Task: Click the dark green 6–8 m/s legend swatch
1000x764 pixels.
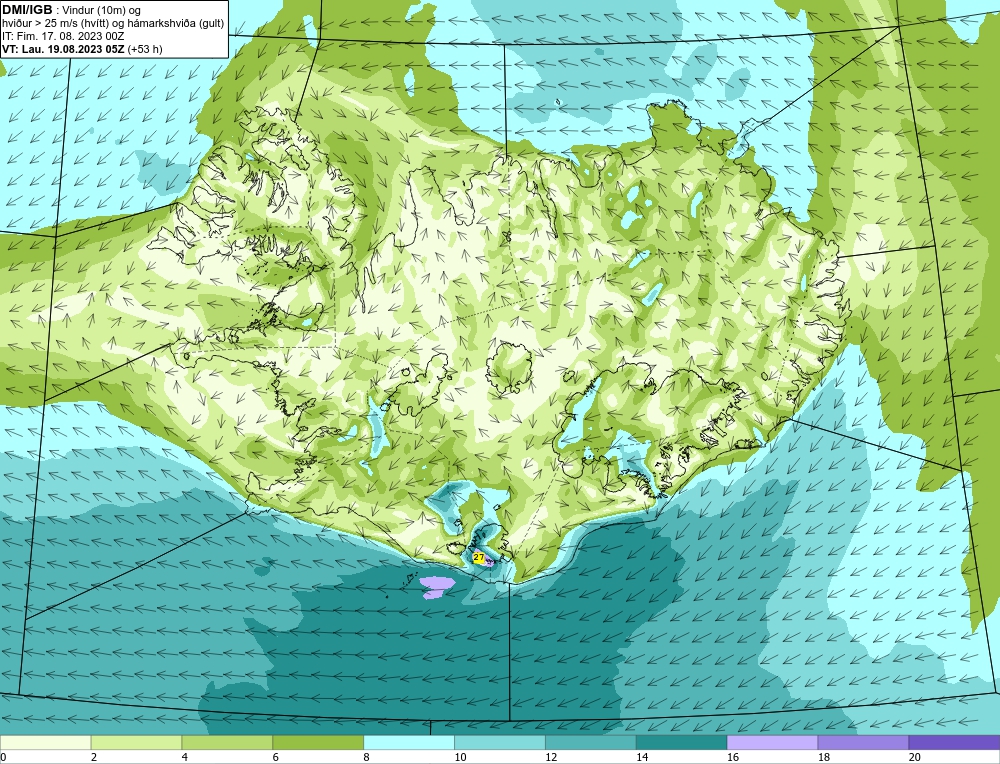Action: coord(318,743)
